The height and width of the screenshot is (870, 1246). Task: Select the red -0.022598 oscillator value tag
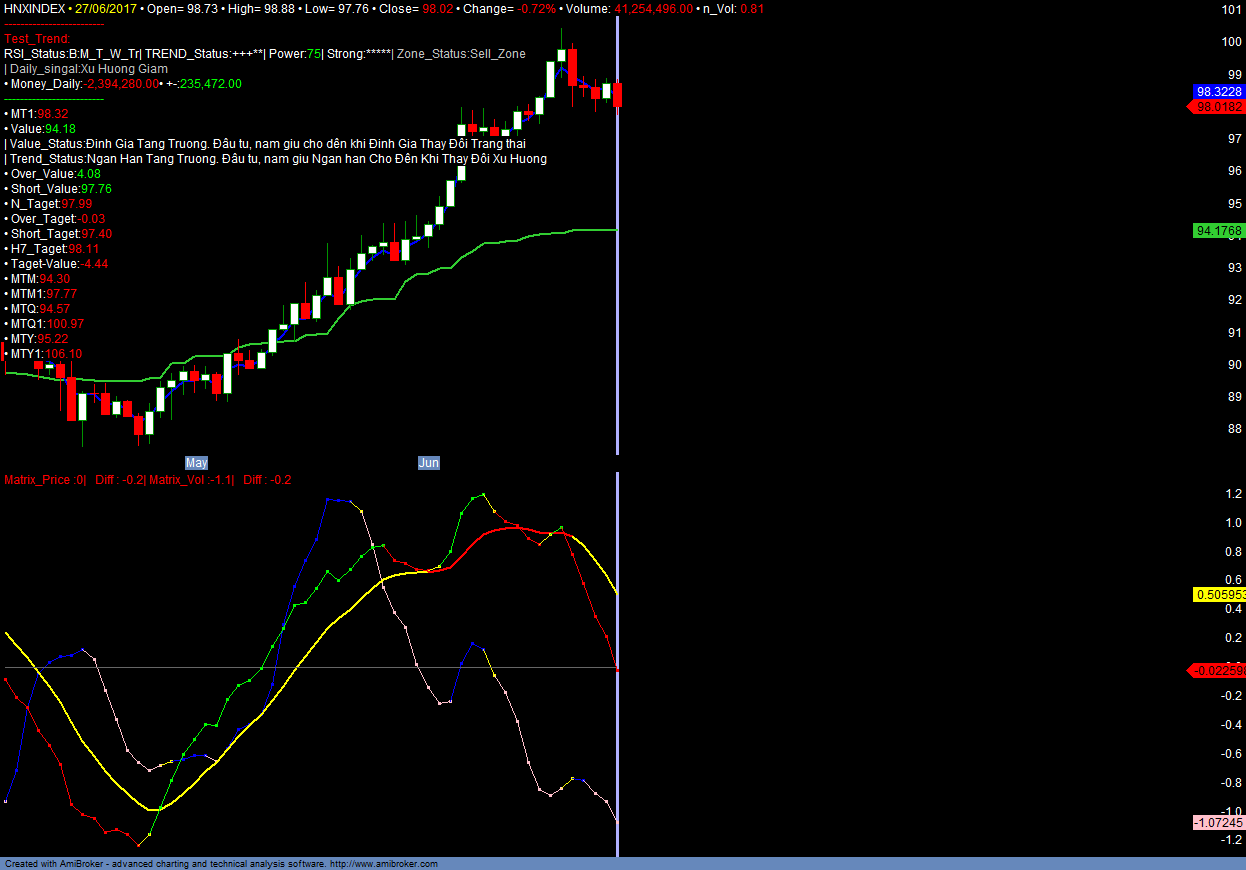click(x=1217, y=671)
